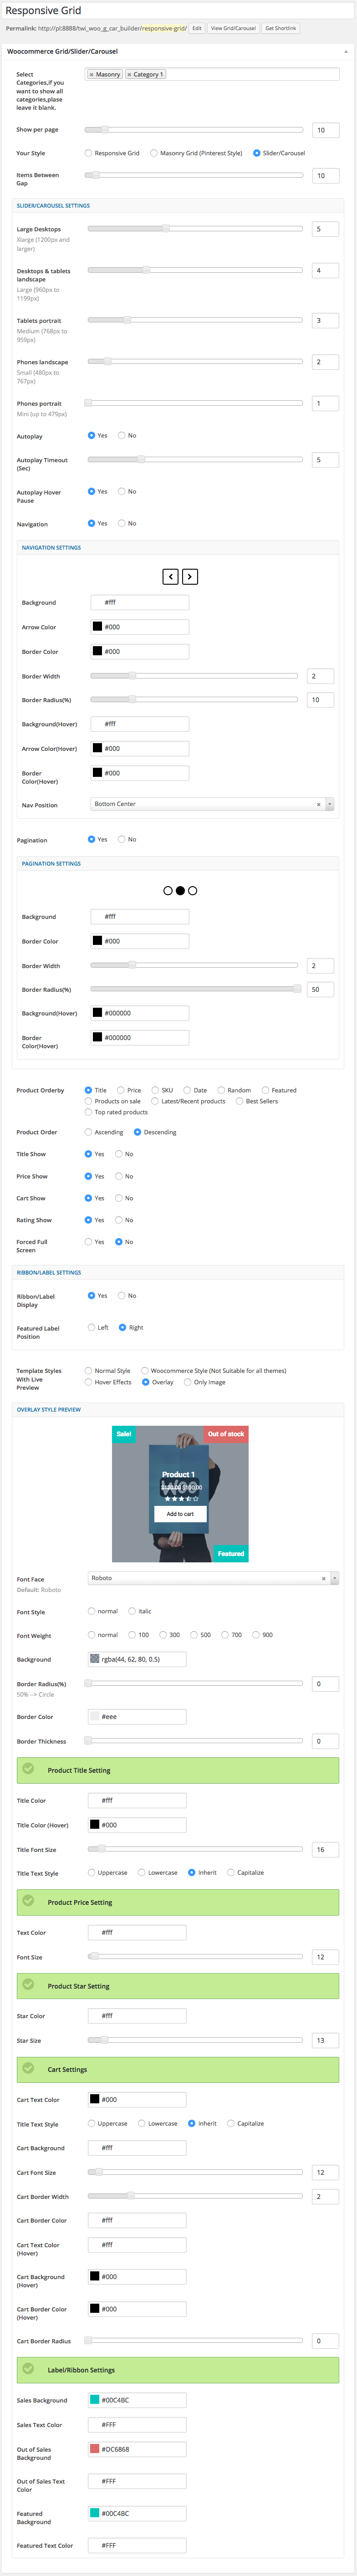The height and width of the screenshot is (2576, 357).
Task: Turn Navigation off with No
Action: (x=122, y=523)
